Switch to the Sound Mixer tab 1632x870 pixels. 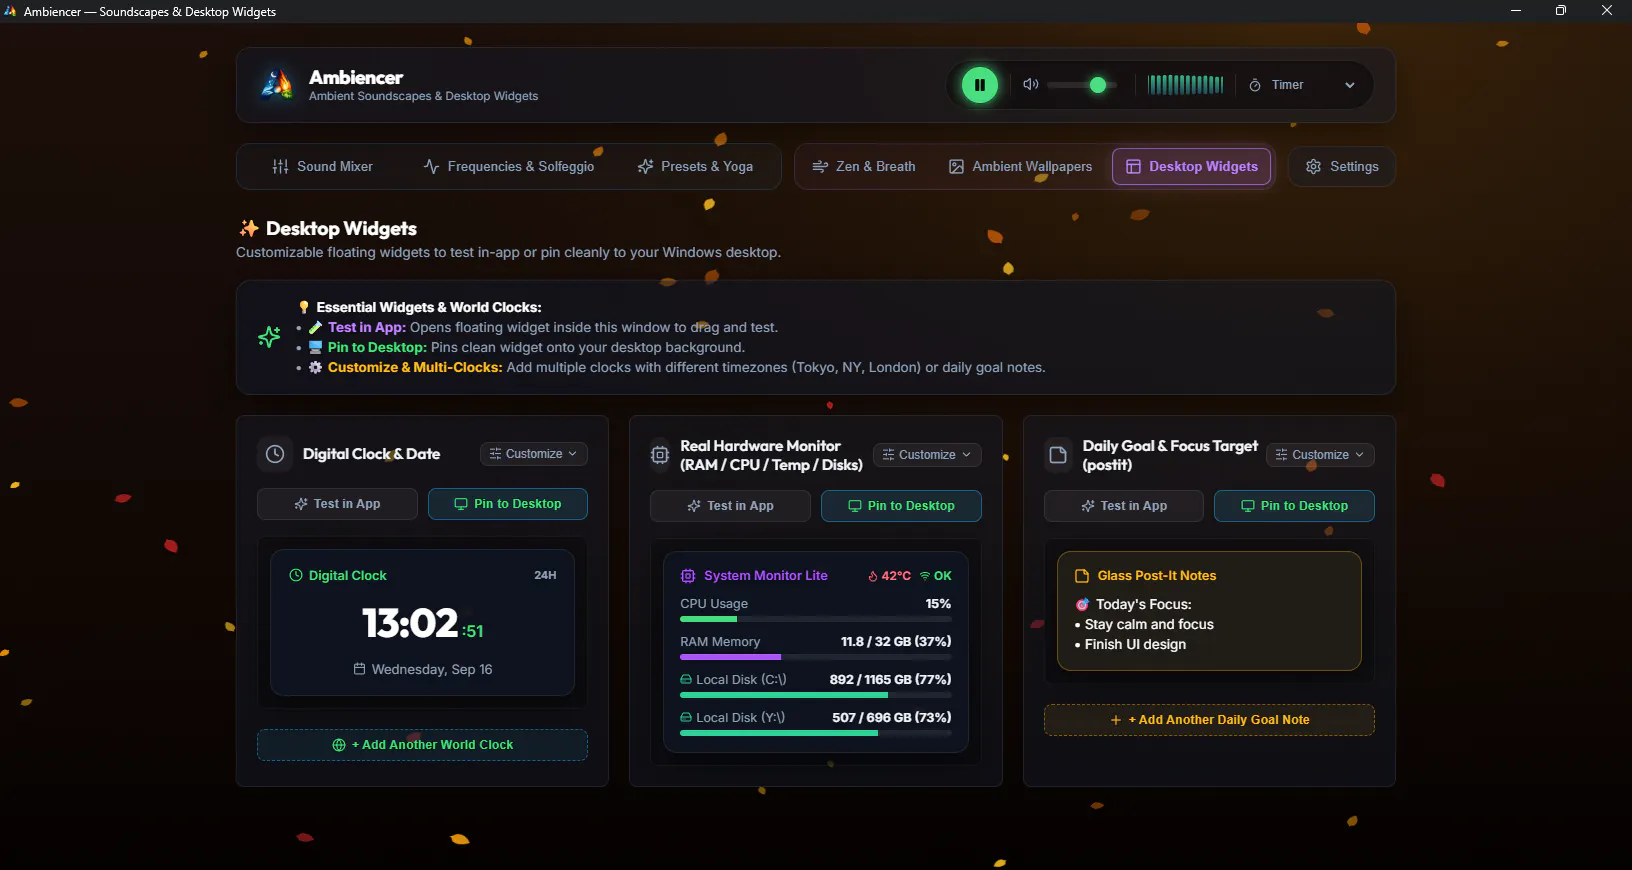[322, 167]
